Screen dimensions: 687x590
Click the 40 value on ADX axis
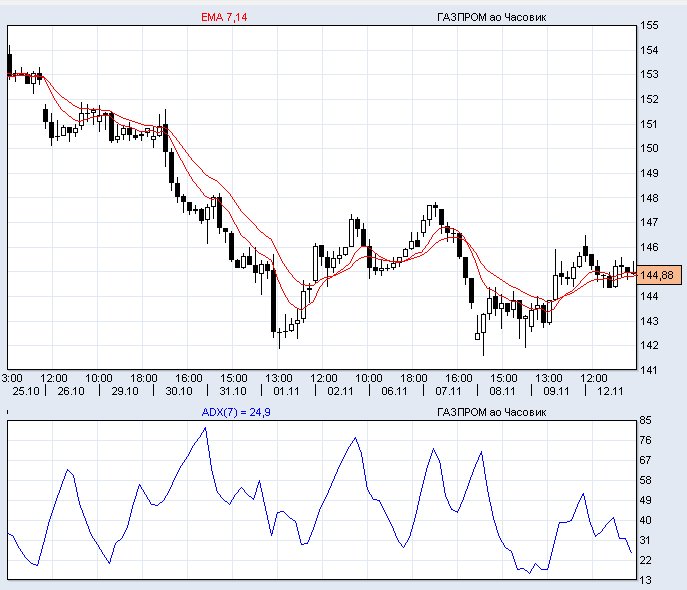point(646,521)
